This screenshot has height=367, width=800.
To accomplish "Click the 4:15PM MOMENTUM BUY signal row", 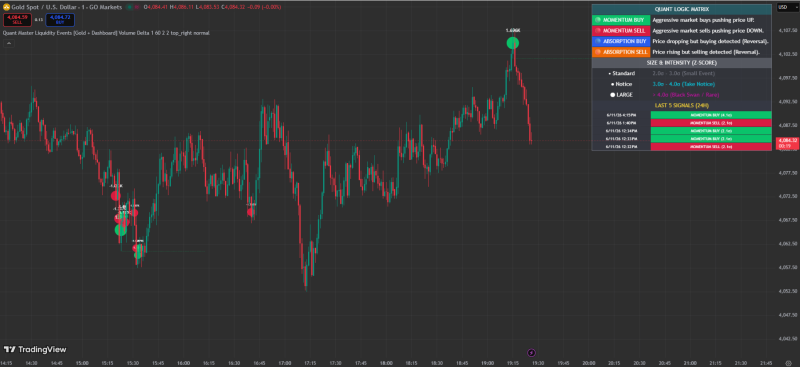I will coord(682,115).
